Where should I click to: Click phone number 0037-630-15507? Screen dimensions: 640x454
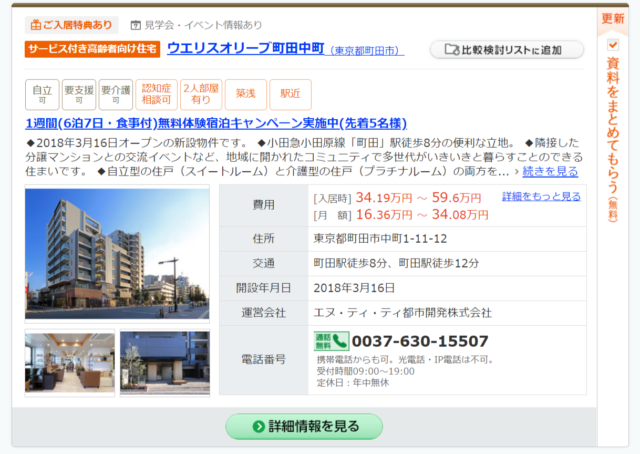pyautogui.click(x=420, y=341)
